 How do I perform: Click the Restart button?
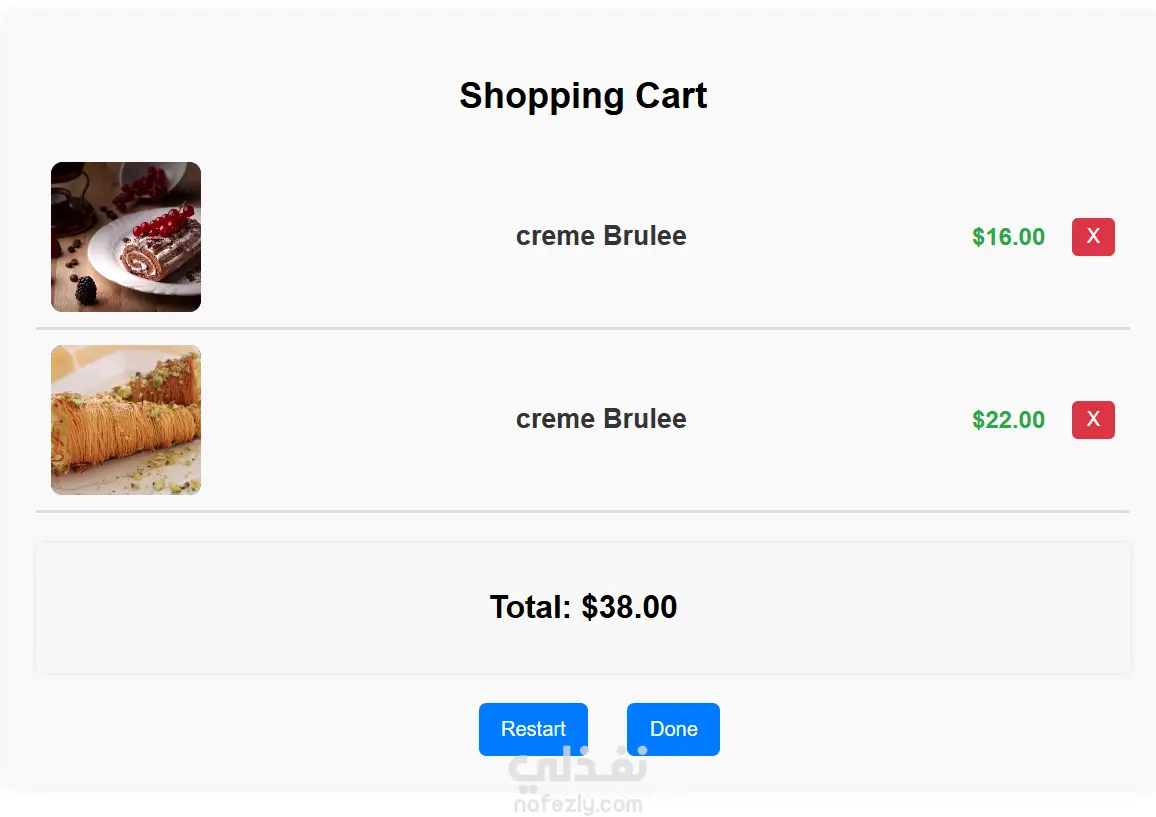533,729
